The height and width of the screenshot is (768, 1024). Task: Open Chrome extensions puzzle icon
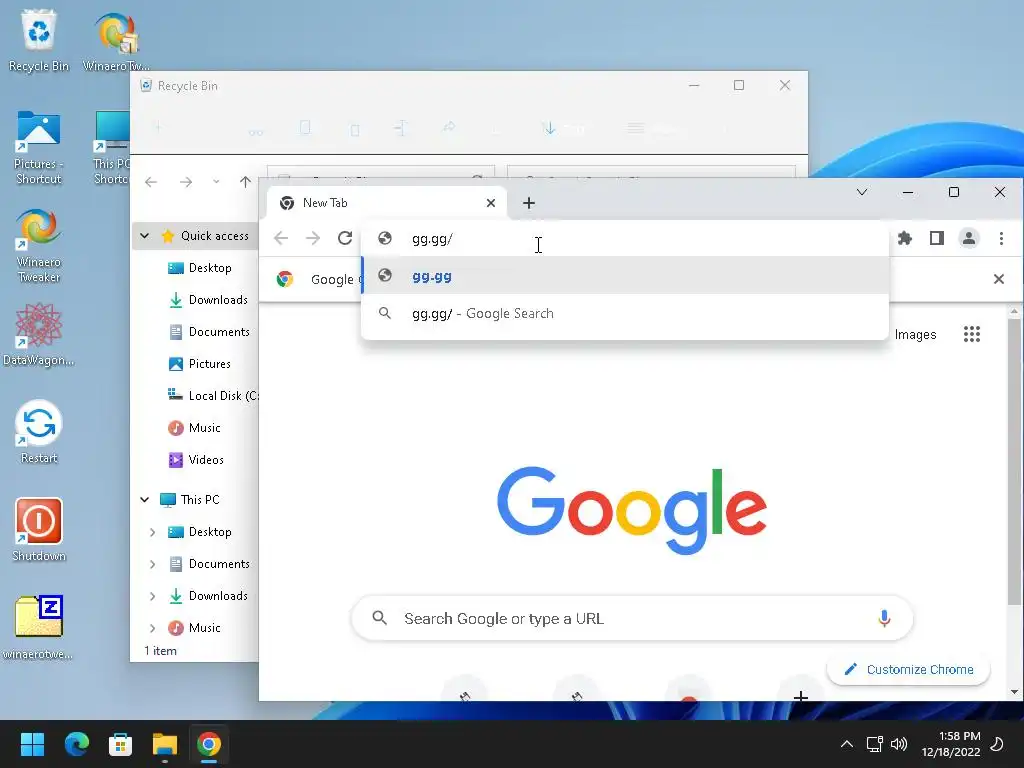pos(904,238)
